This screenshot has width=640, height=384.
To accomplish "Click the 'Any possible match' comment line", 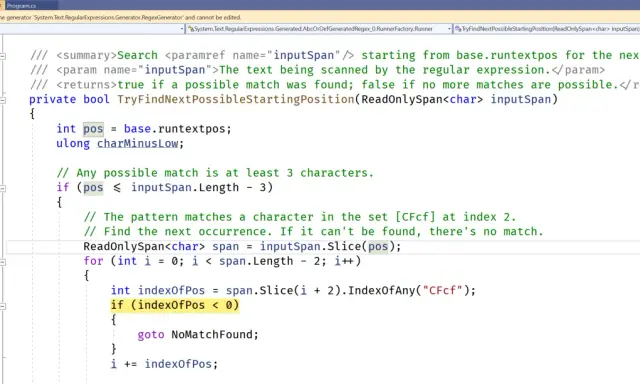I will (215, 173).
